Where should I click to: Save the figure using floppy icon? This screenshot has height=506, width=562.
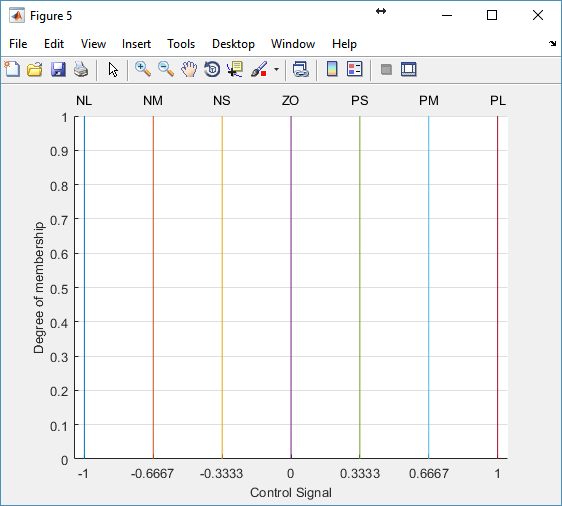[x=58, y=69]
